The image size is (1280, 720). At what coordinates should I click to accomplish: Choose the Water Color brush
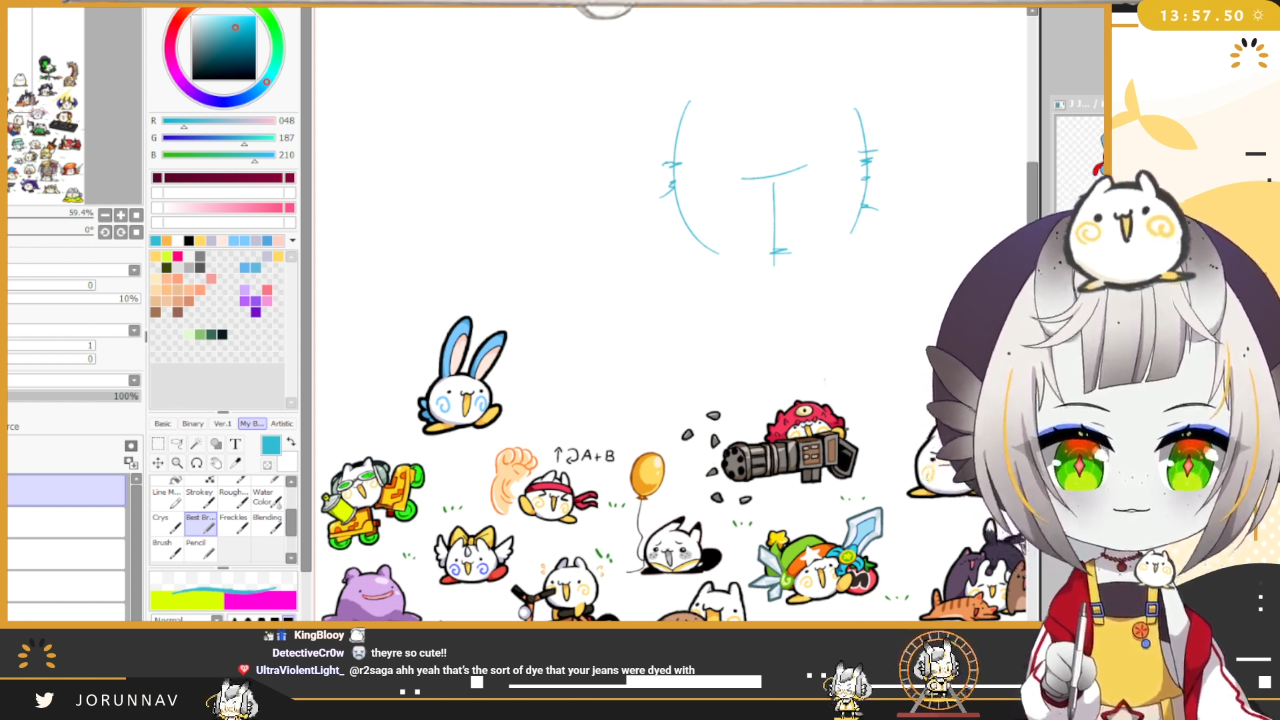pos(266,498)
